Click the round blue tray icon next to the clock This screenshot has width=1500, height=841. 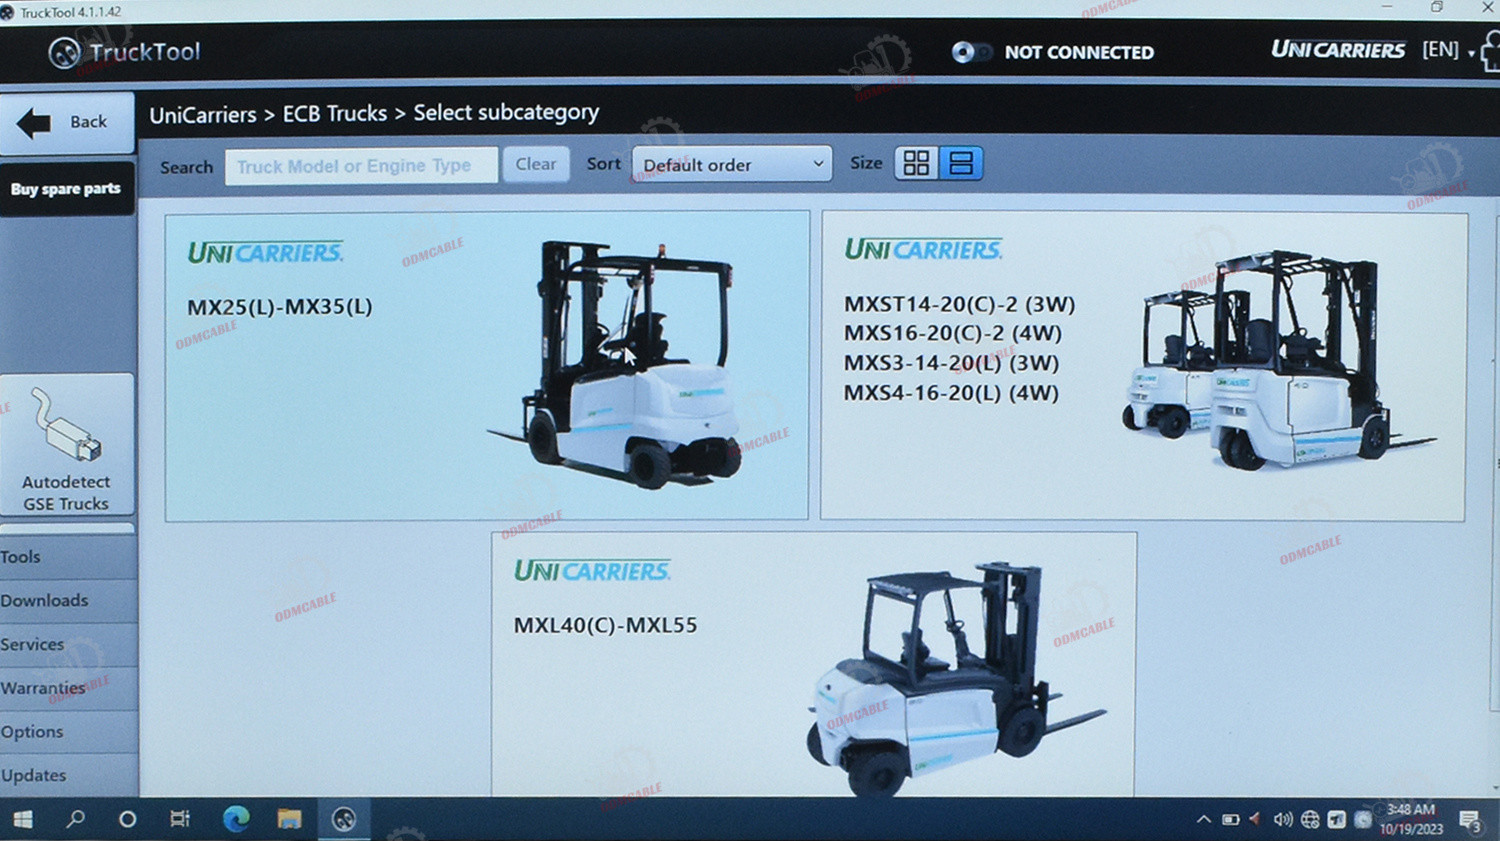[1362, 819]
